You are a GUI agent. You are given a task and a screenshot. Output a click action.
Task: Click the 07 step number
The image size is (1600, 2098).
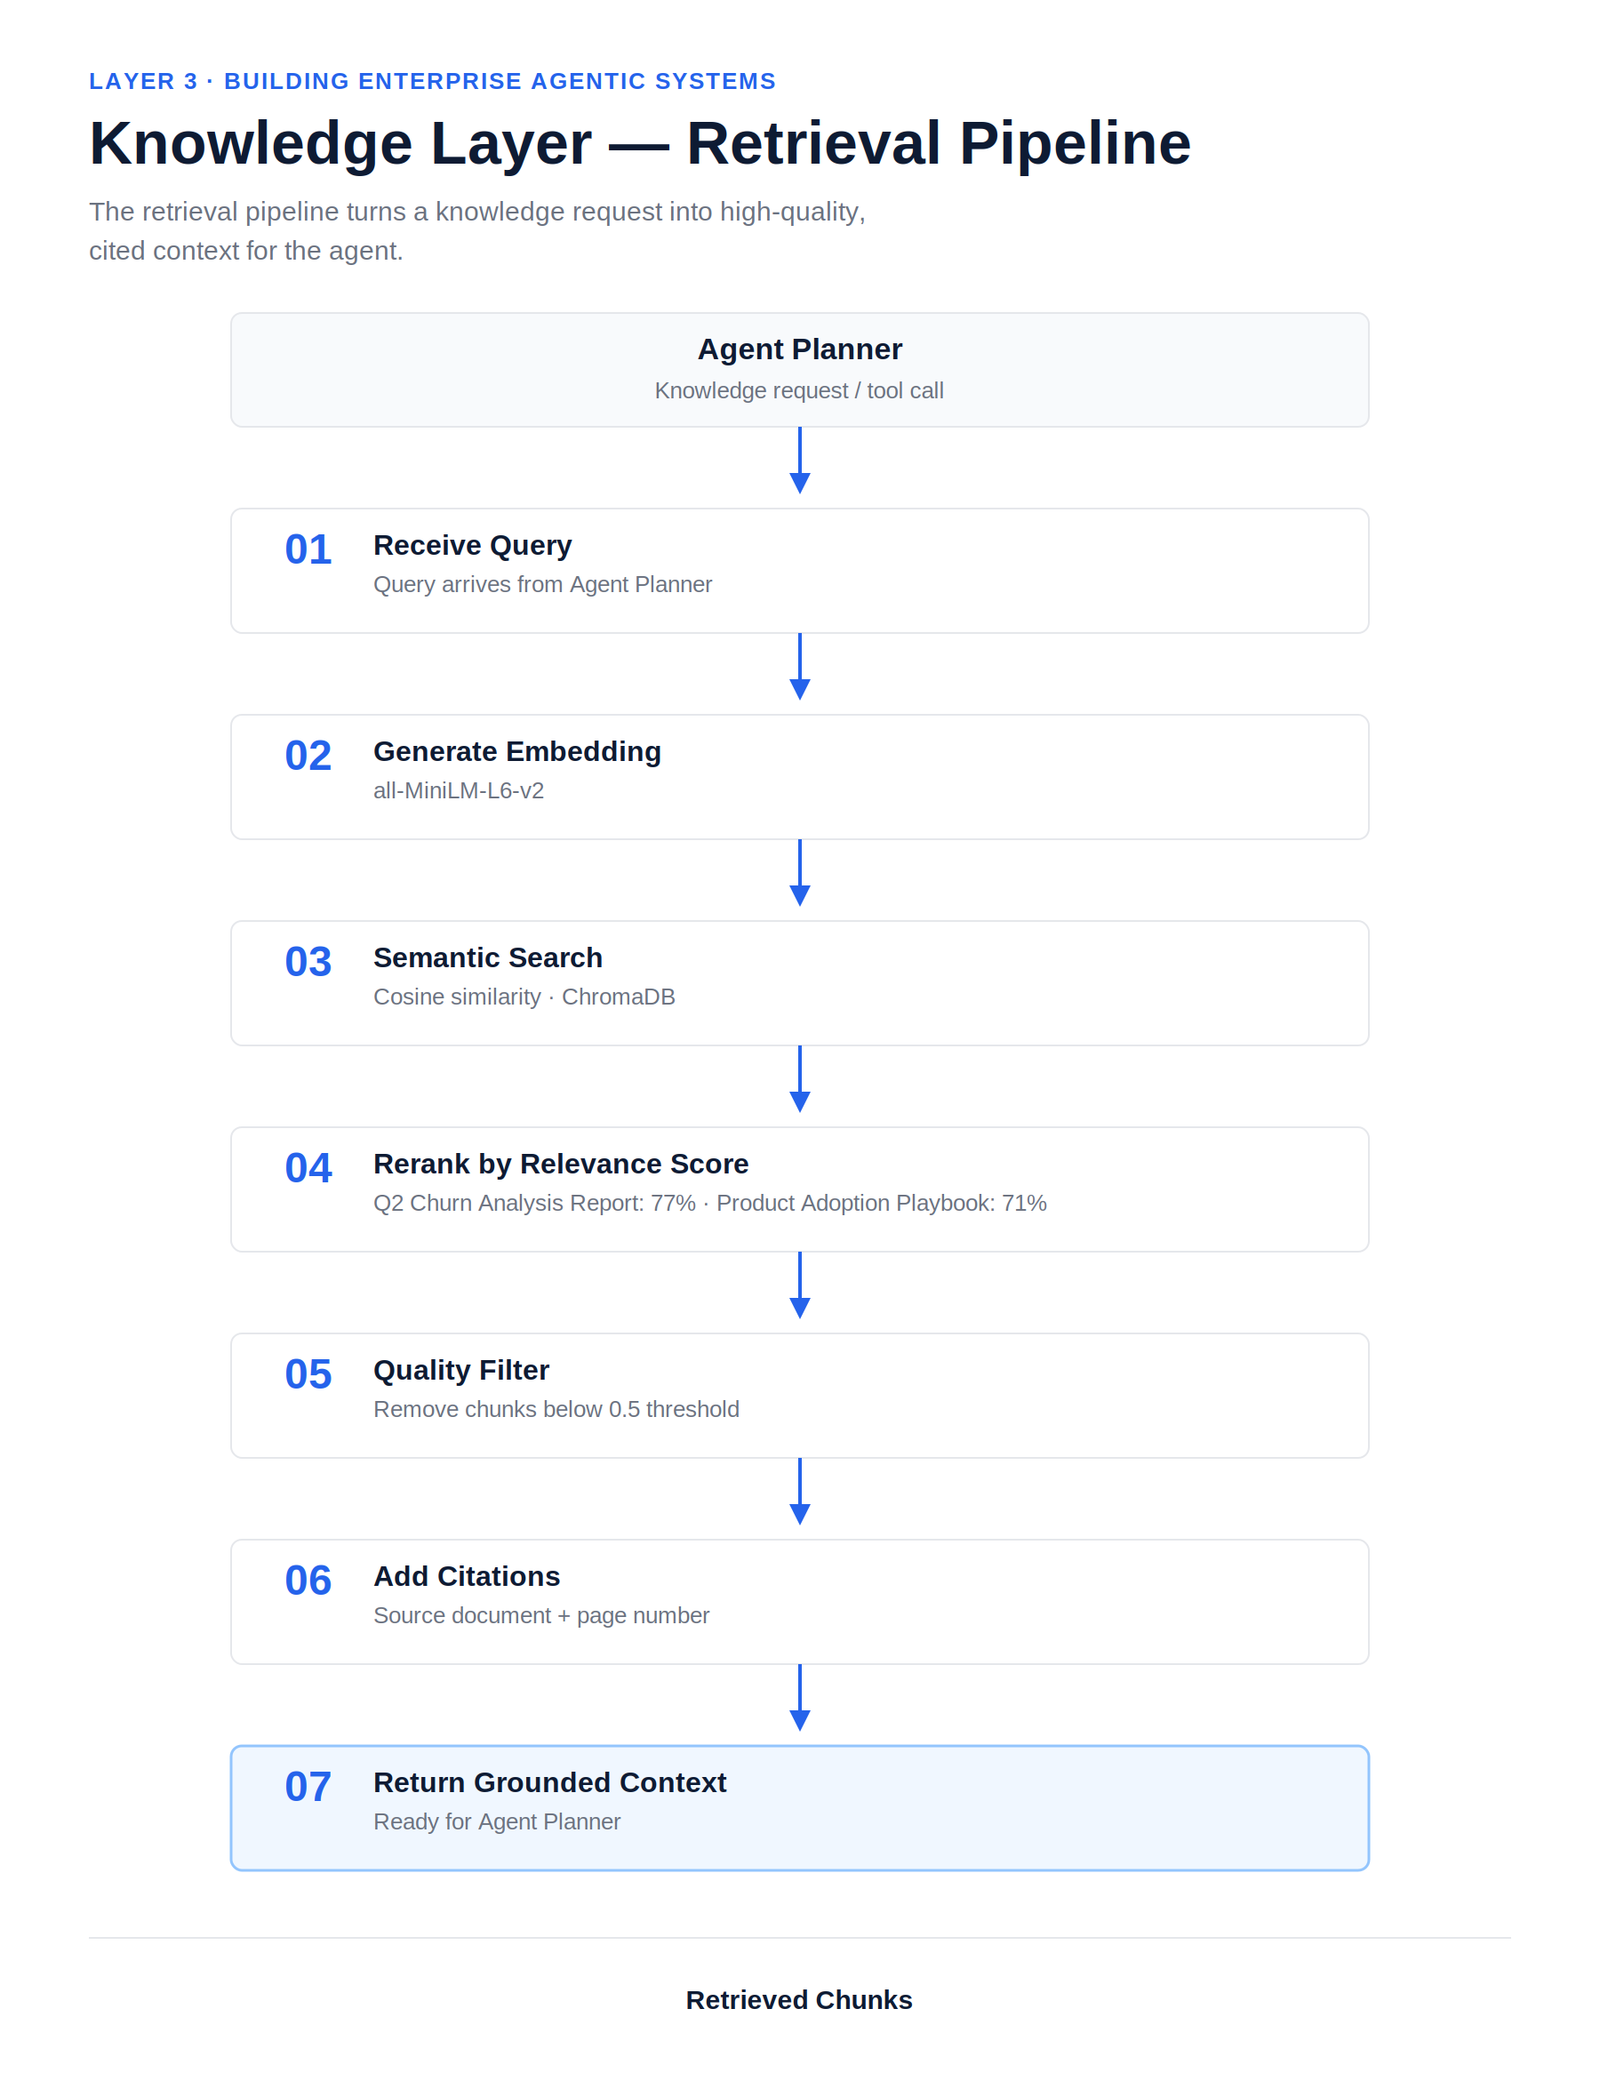(x=308, y=1786)
